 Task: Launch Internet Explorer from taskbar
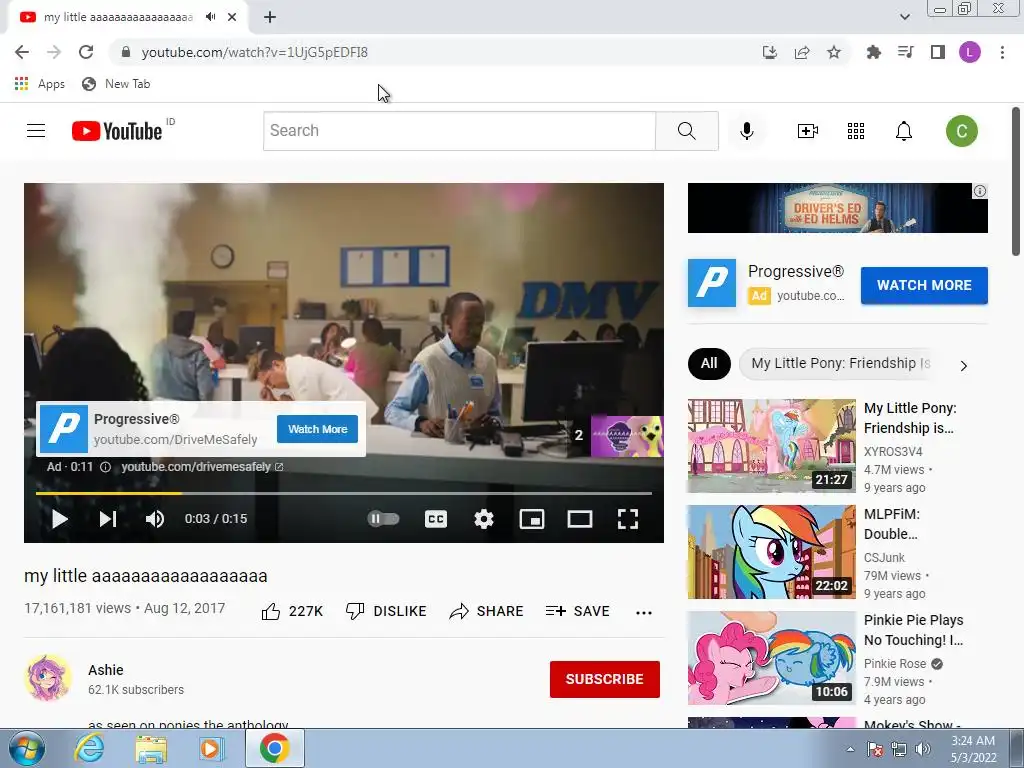point(89,748)
